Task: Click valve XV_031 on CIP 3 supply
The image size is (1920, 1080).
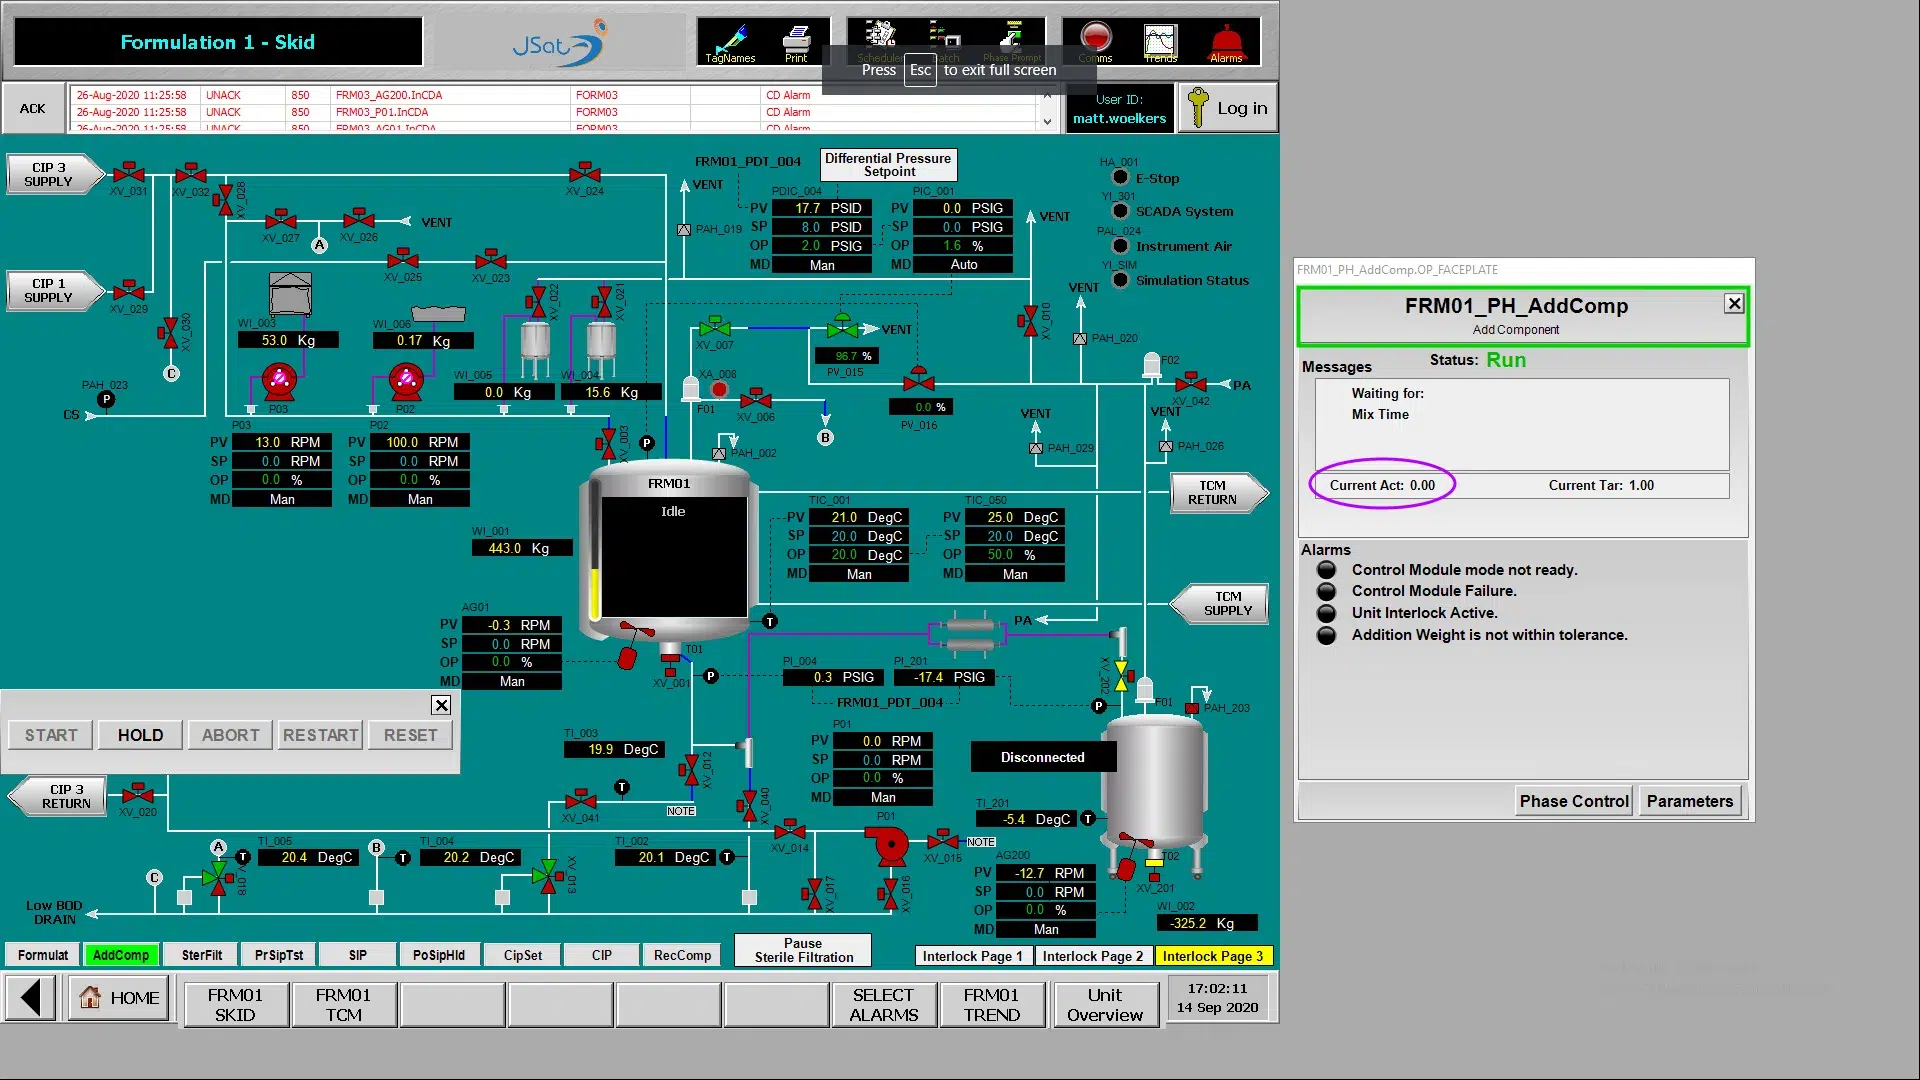Action: tap(128, 173)
